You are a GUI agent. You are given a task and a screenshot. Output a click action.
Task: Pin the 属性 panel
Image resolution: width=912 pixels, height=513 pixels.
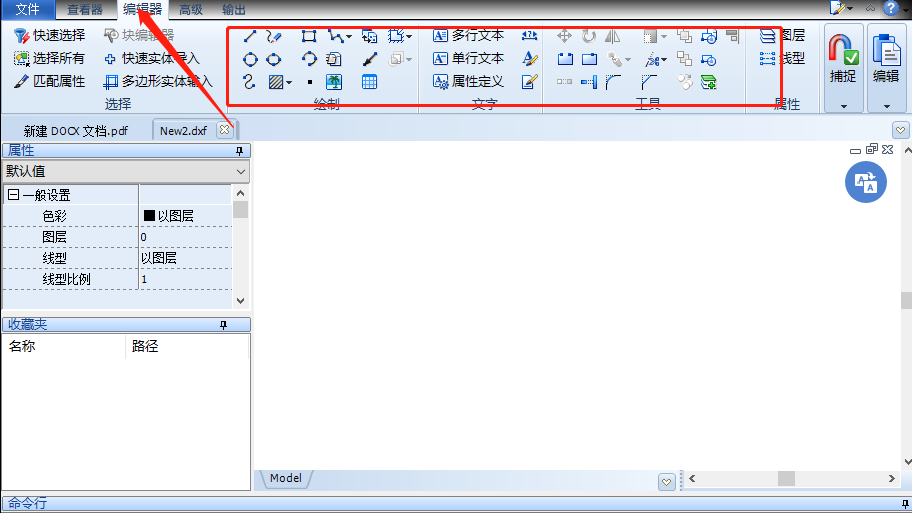(239, 150)
